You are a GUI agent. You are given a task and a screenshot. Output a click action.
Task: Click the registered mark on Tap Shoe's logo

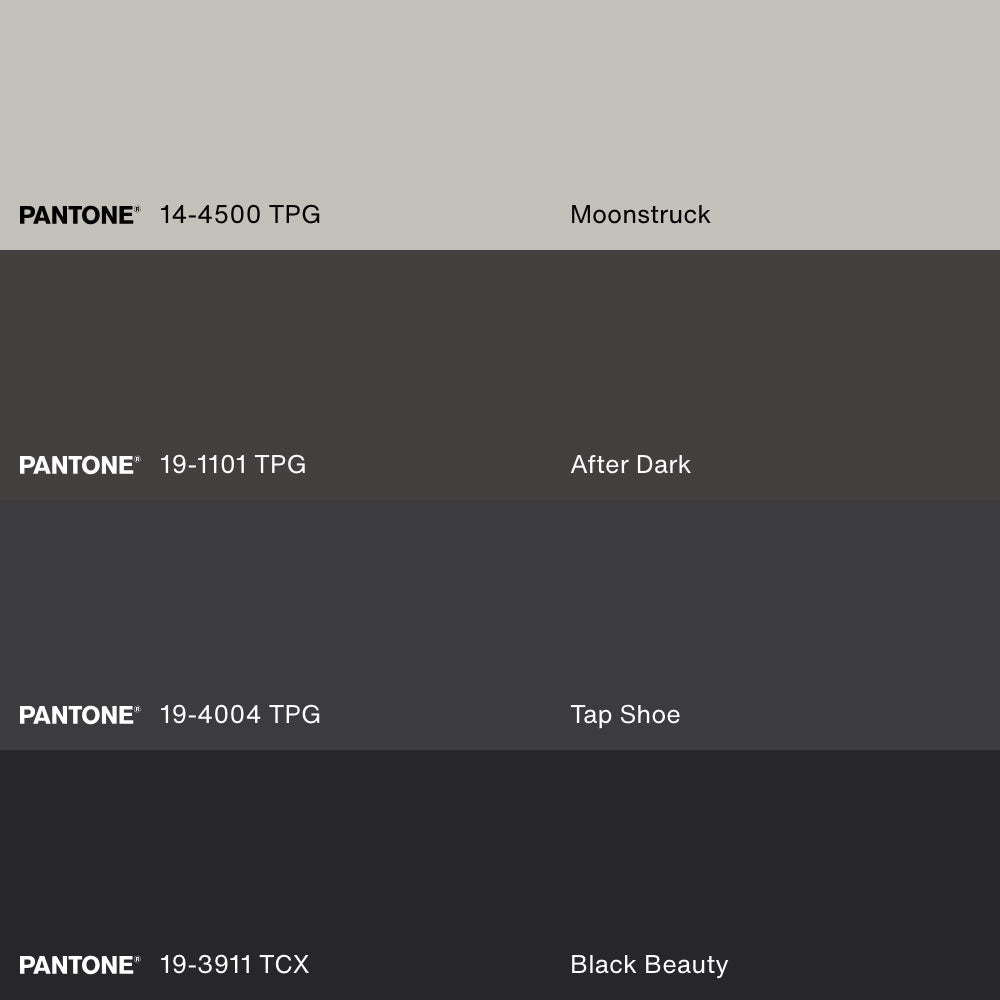(x=138, y=709)
